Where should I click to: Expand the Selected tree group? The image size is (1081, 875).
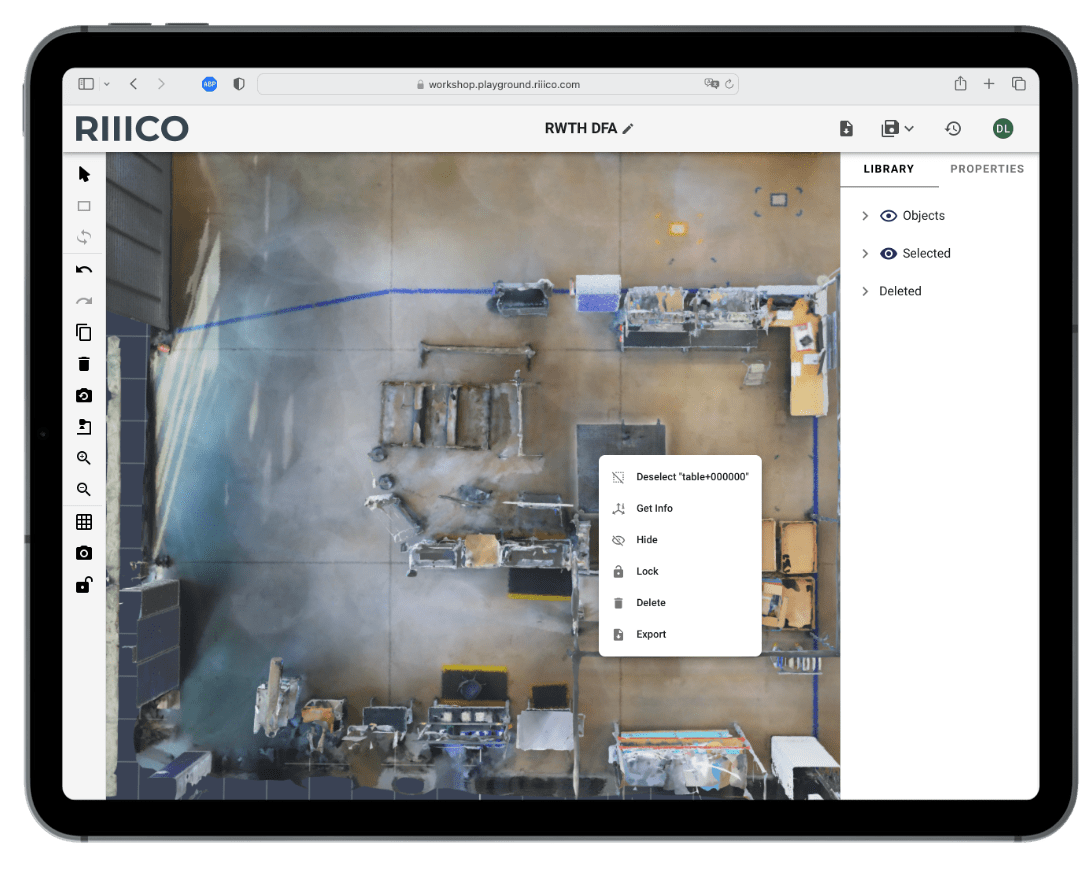pos(865,254)
